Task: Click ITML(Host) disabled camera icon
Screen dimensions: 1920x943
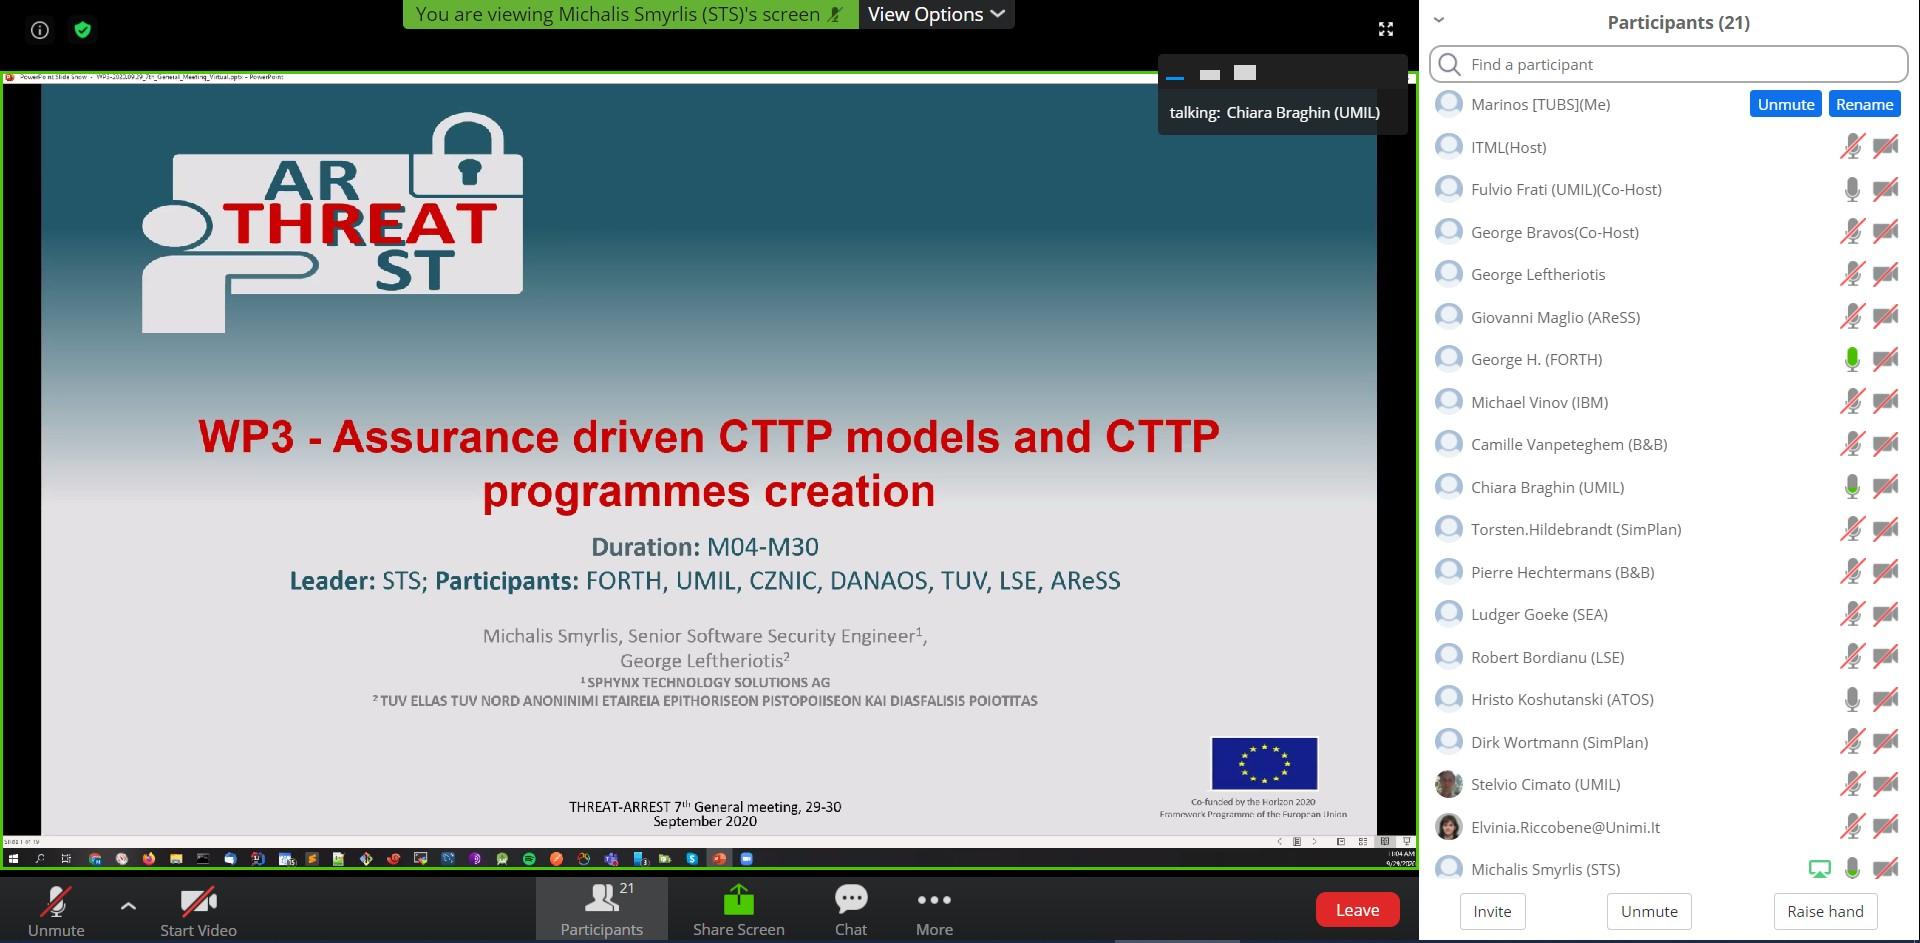Action: tap(1886, 147)
